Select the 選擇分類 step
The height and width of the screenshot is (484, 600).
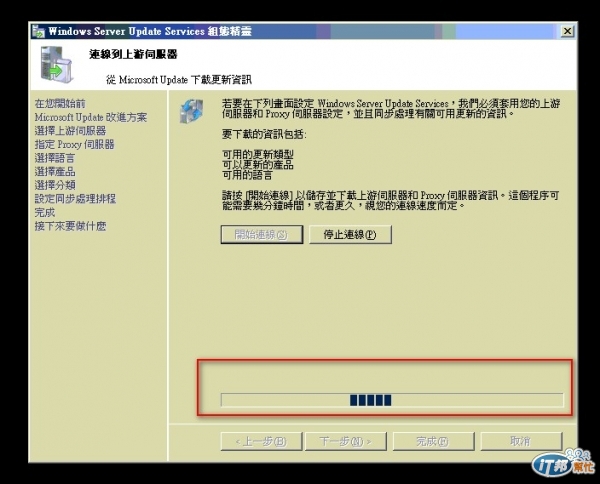[55, 185]
